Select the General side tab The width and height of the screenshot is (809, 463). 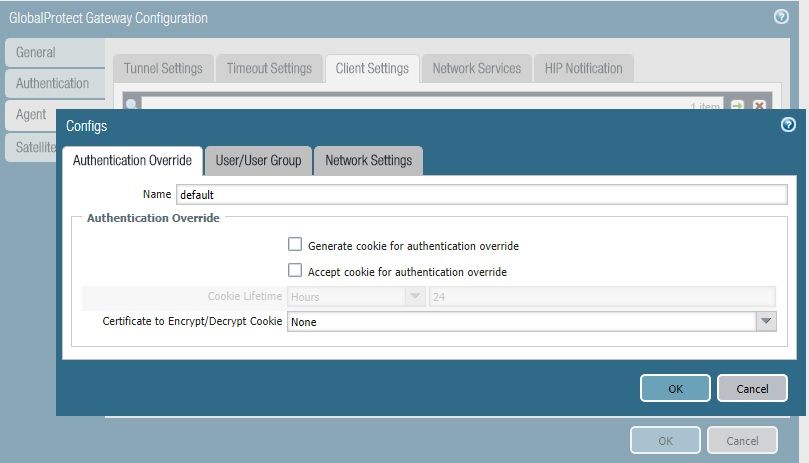coord(55,52)
